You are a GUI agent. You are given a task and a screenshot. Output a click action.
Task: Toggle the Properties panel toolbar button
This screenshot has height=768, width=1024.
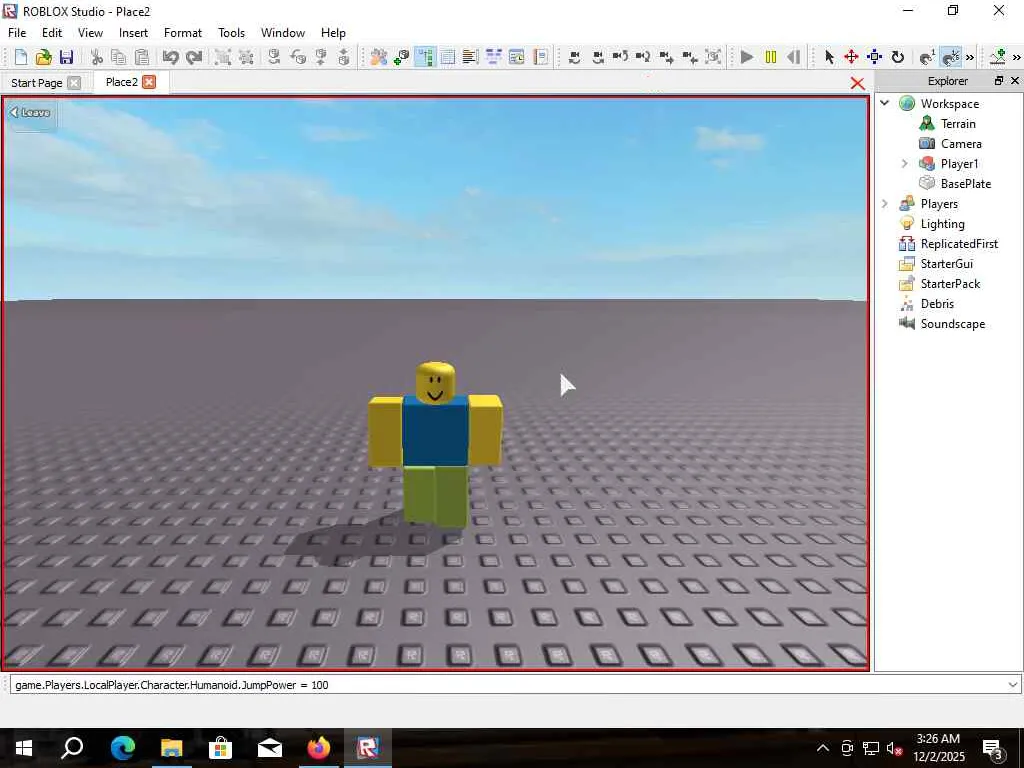point(447,57)
